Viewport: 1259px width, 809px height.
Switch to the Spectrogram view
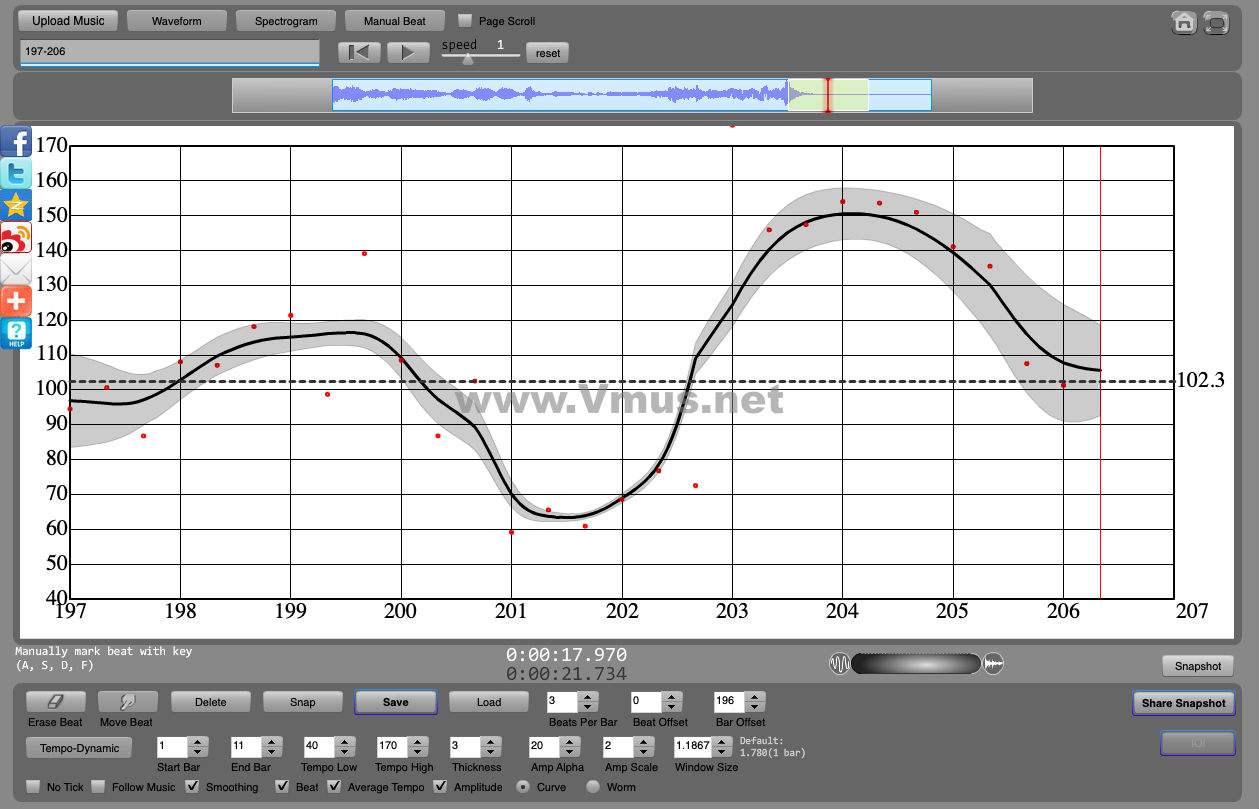[x=286, y=21]
